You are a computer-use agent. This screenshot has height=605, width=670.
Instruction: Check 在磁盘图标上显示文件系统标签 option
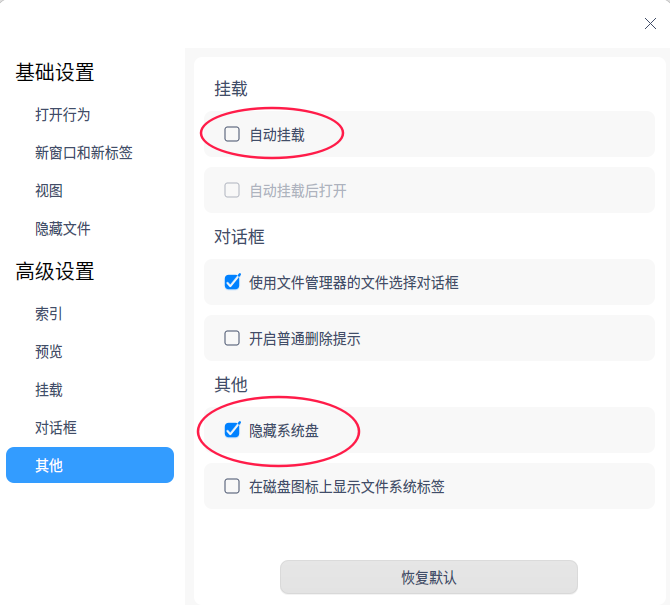[232, 487]
